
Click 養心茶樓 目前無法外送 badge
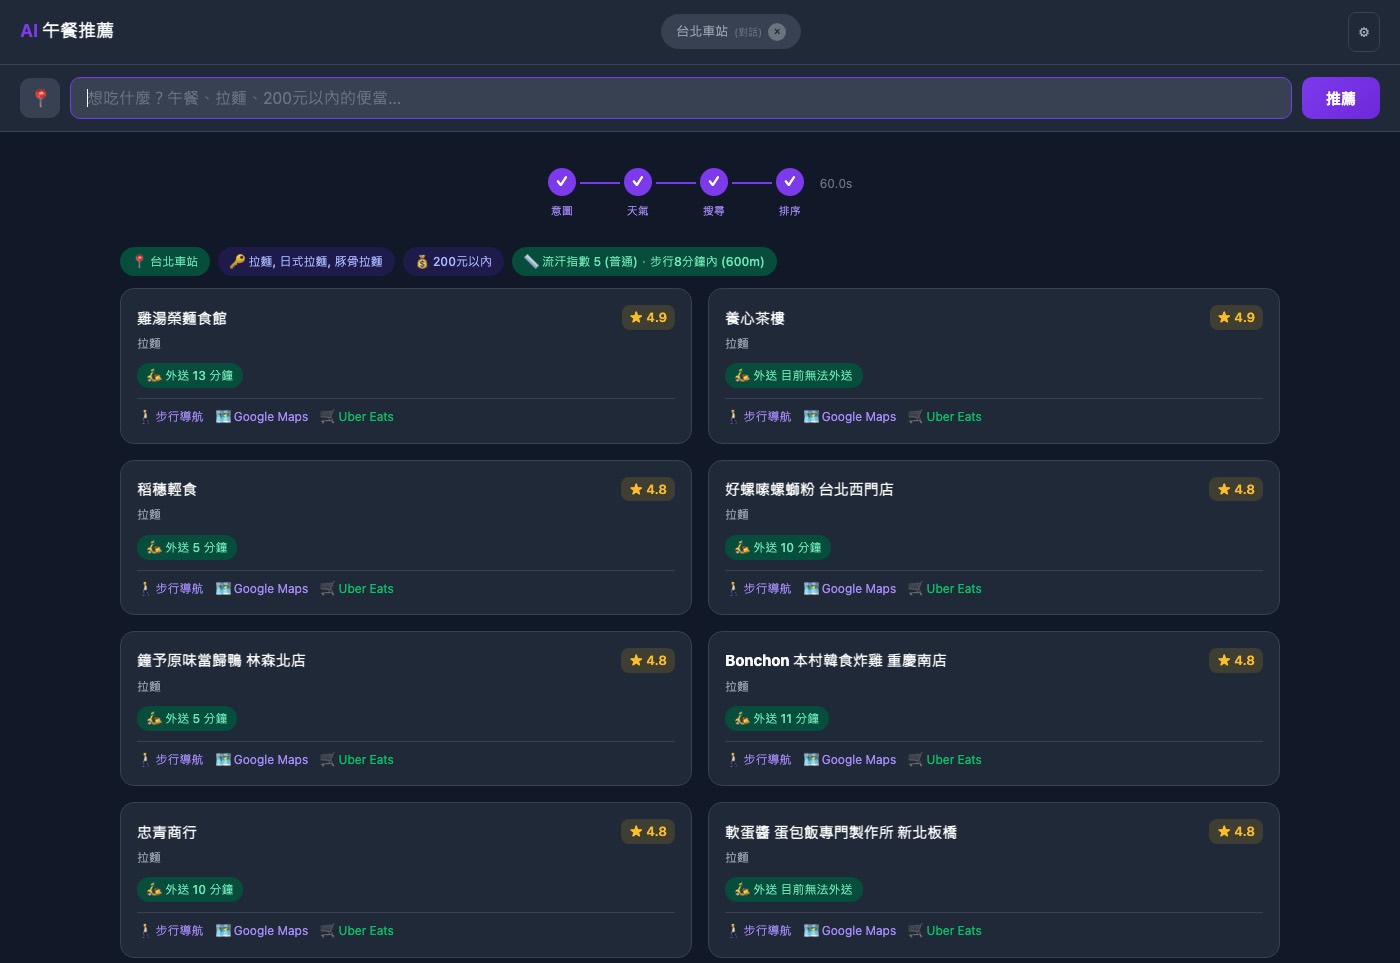794,376
